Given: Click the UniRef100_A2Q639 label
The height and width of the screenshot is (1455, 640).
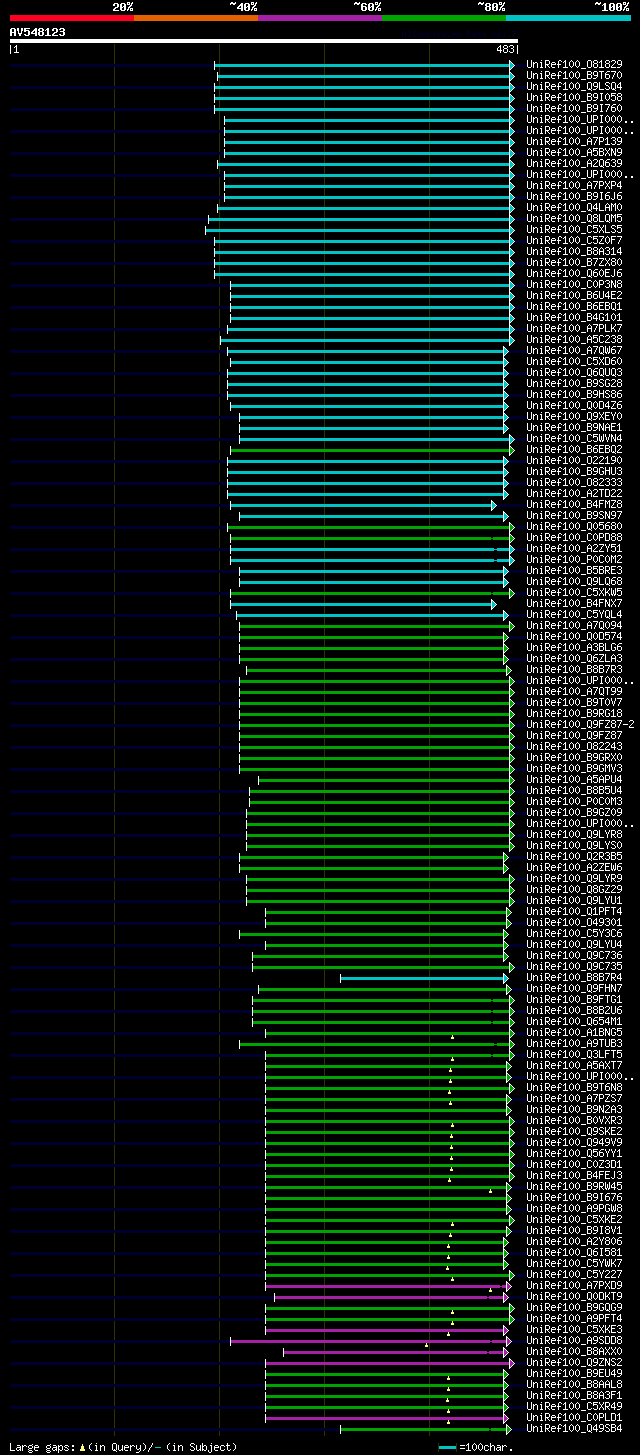Looking at the screenshot, I should click(574, 163).
